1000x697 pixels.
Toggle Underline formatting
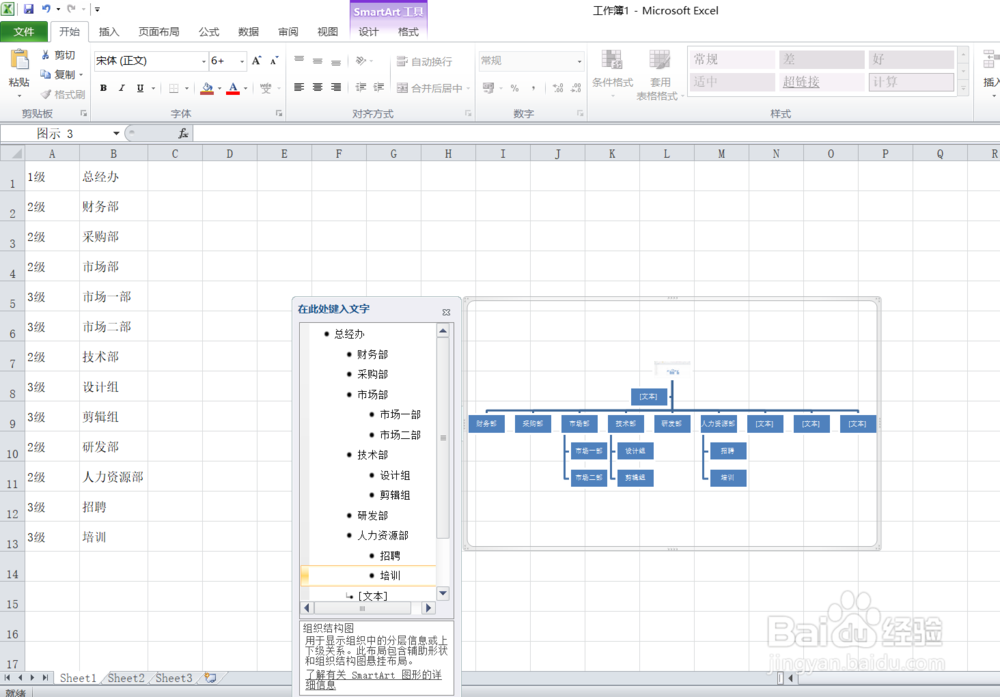(x=140, y=88)
